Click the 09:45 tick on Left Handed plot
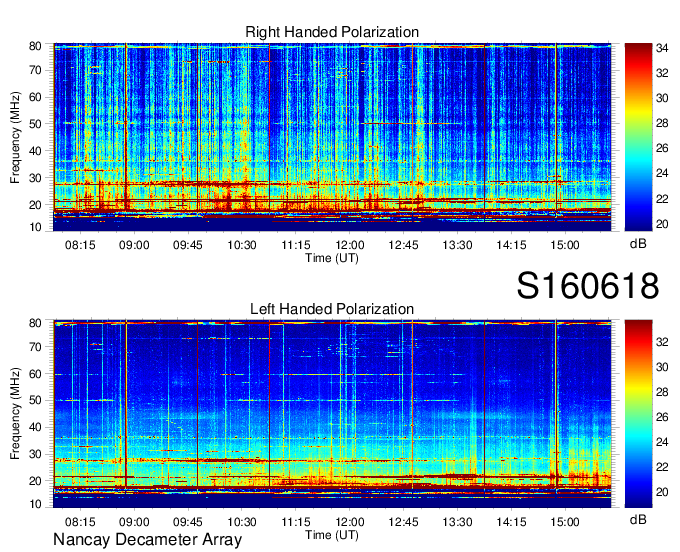This screenshot has width=680, height=552. pos(188,522)
